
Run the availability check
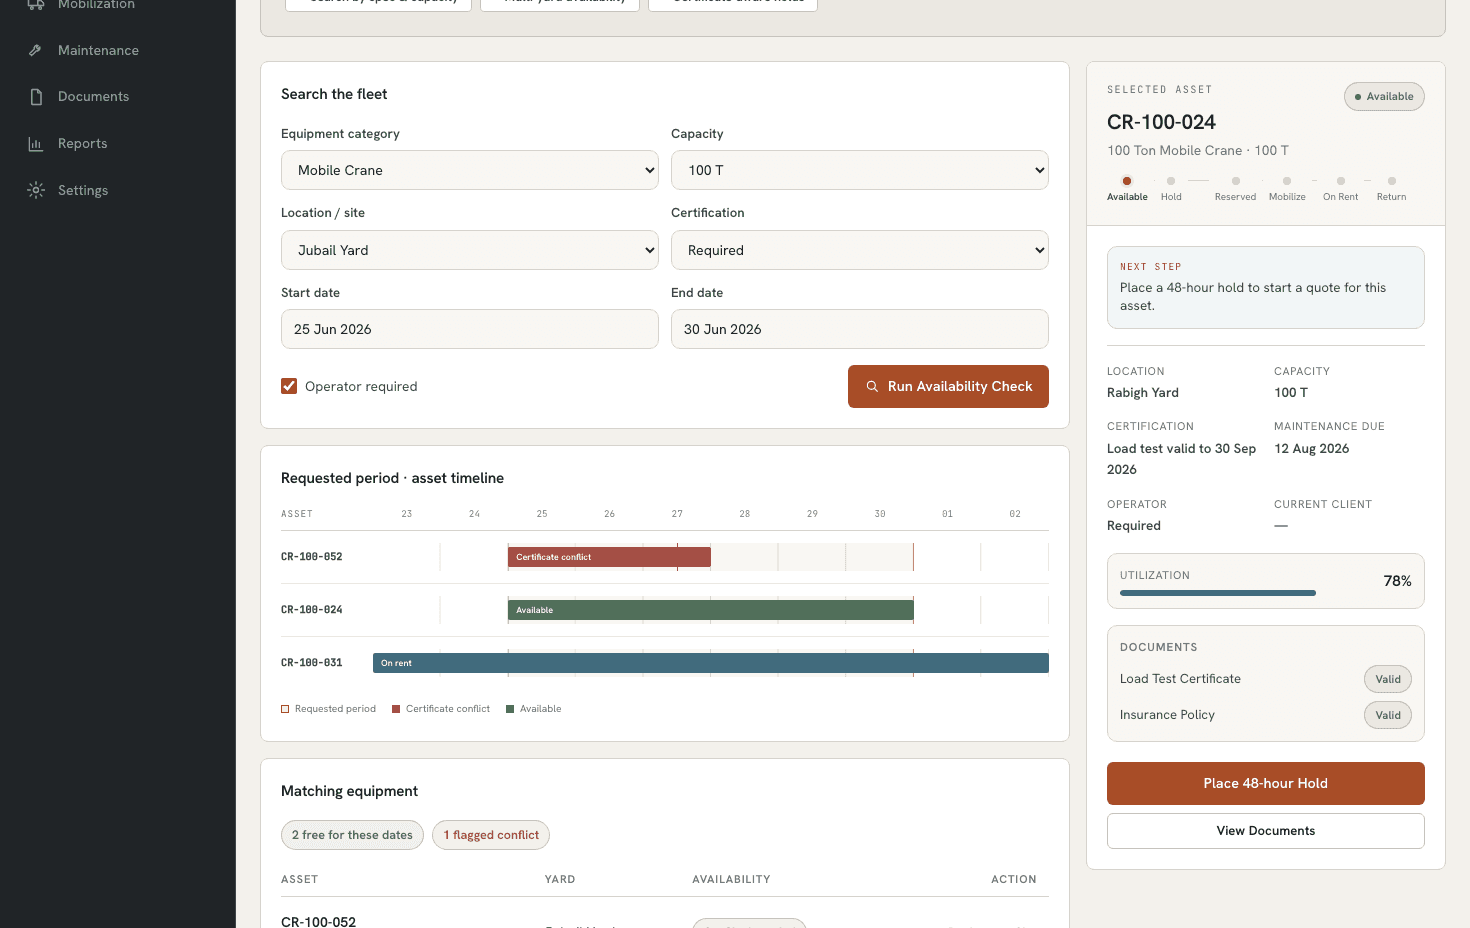click(x=948, y=387)
